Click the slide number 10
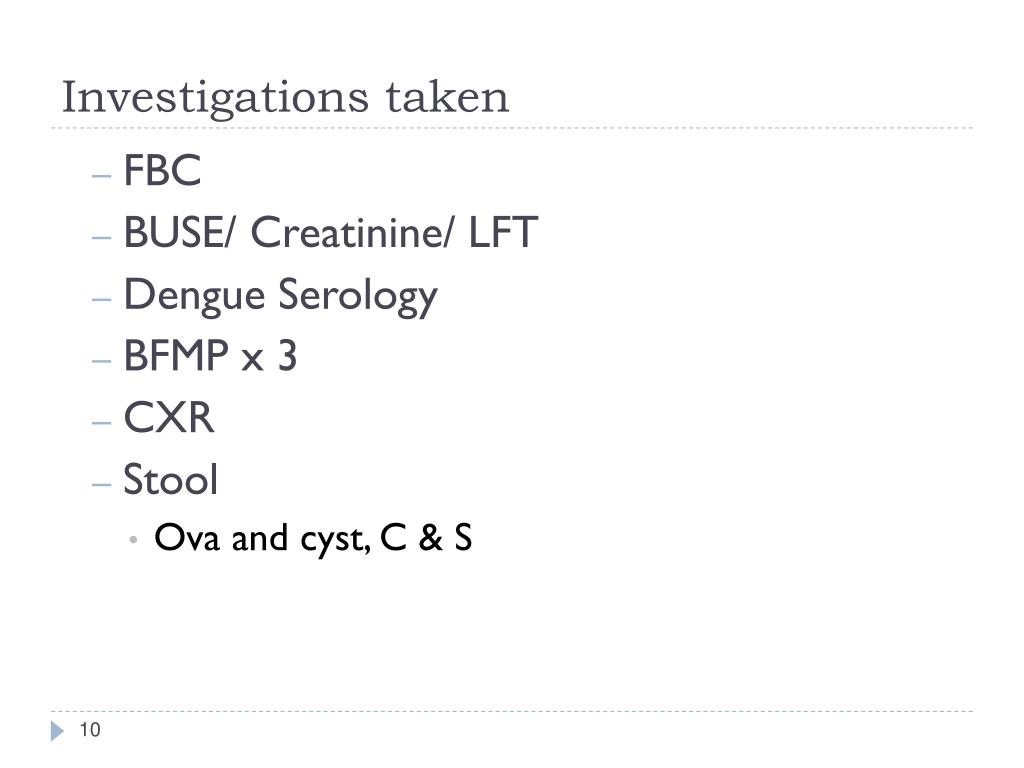The width and height of the screenshot is (1024, 768). [90, 729]
